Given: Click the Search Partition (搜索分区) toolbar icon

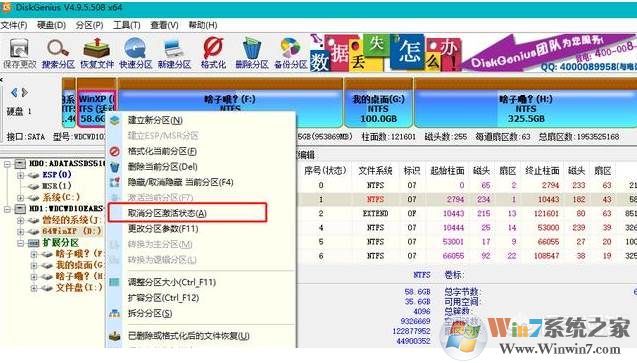Looking at the screenshot, I should [58, 53].
